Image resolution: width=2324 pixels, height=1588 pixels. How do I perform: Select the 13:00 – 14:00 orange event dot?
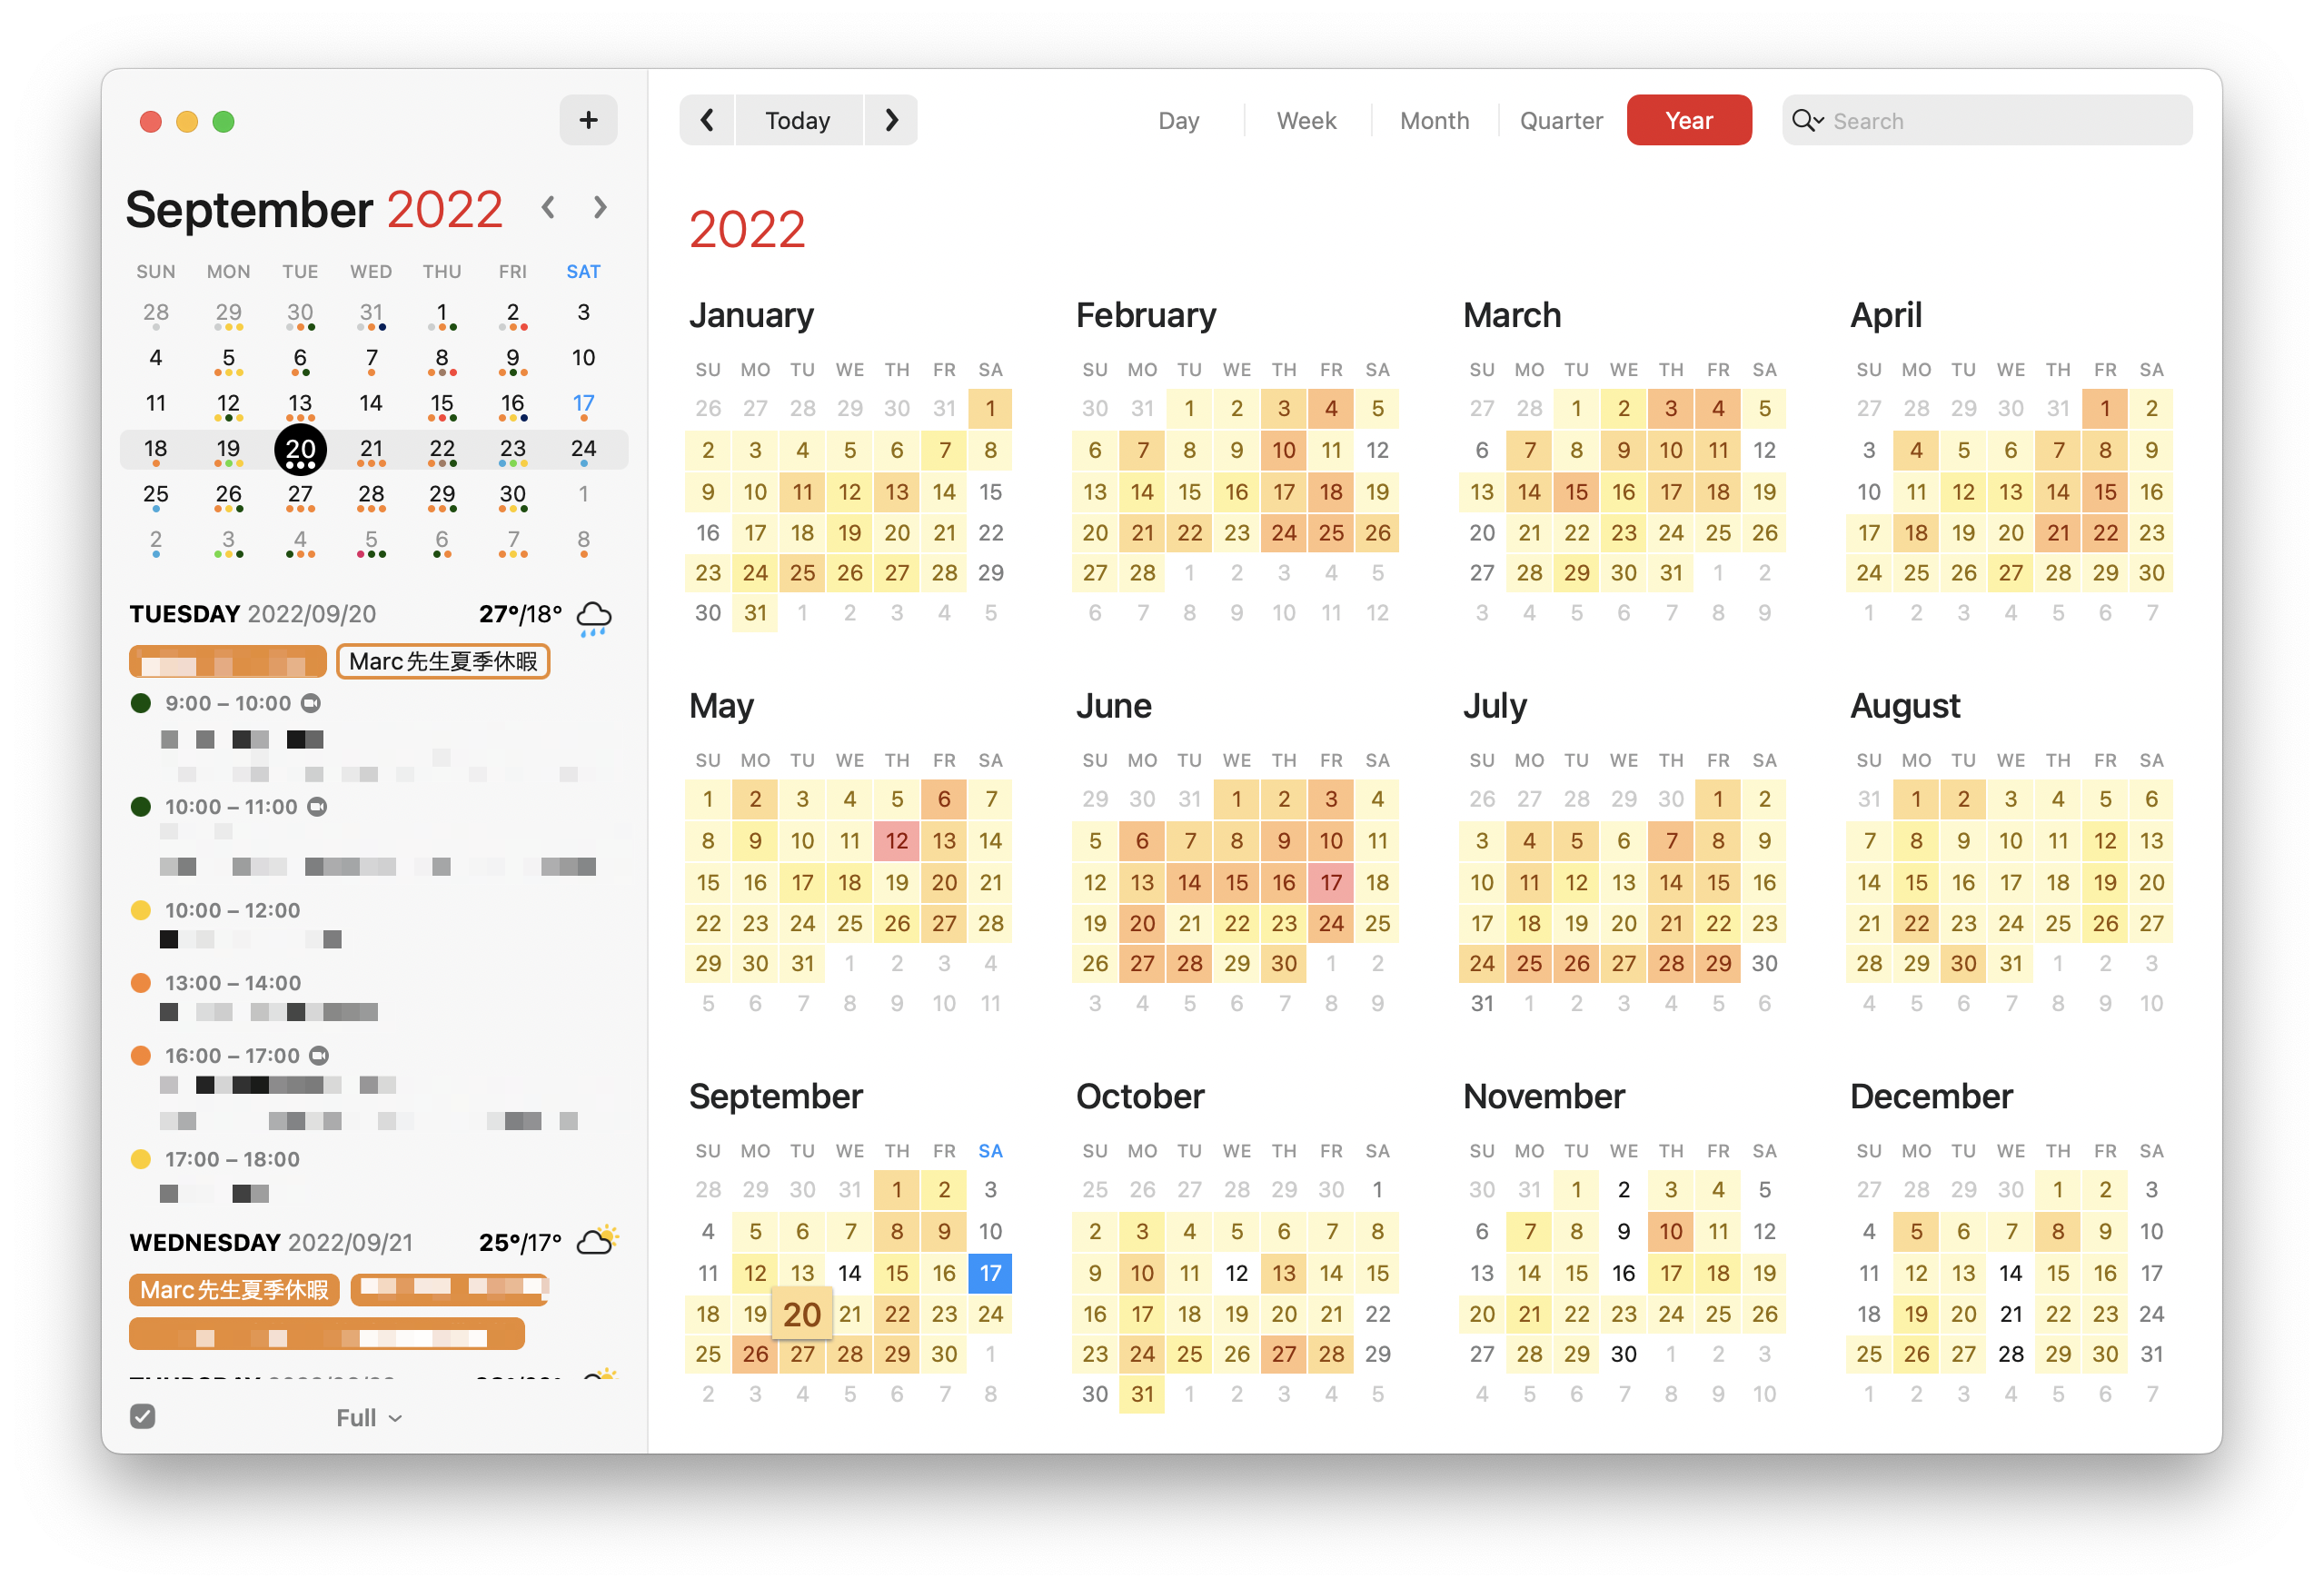141,983
